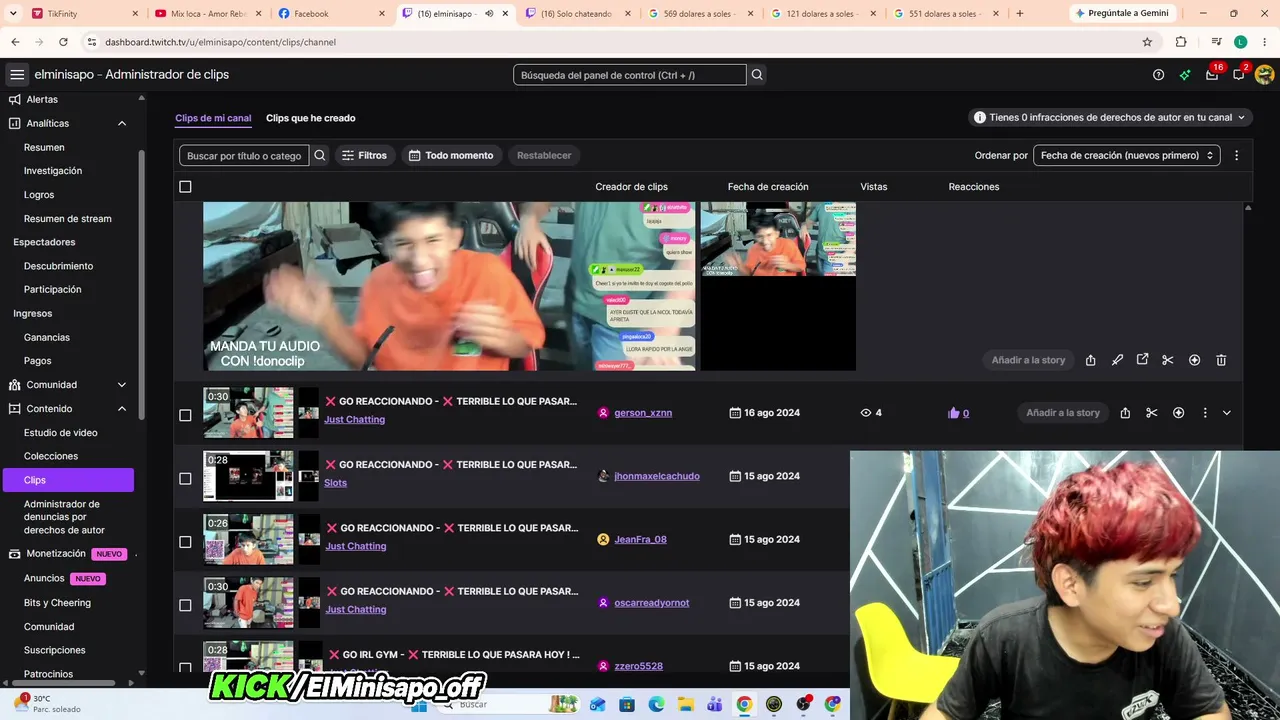The image size is (1280, 720).
Task: Click Añadir a la story for gerson_xznn clip
Action: 1063,413
